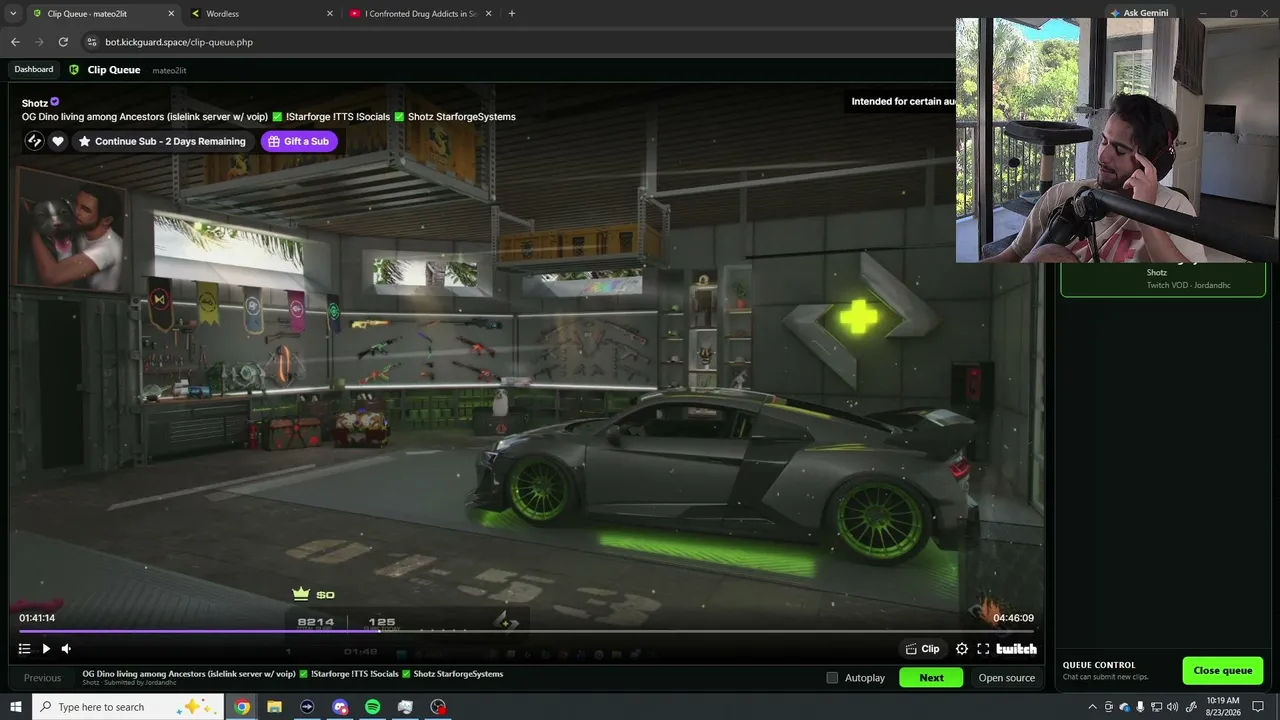Viewport: 1280px width, 720px height.
Task: Open Discord from the taskbar
Action: 340,707
